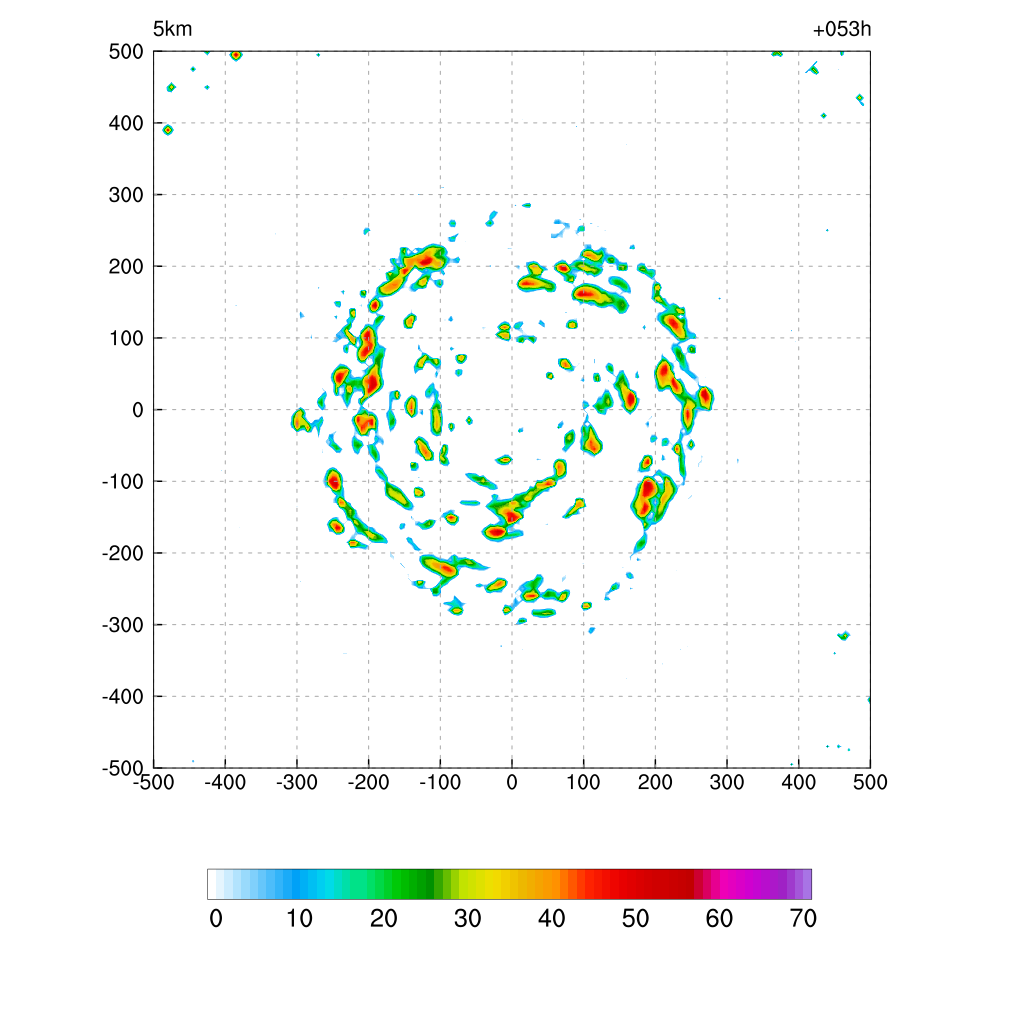The height and width of the screenshot is (1024, 1024).
Task: Select the y-axis tick label "-300"
Action: pos(123,625)
